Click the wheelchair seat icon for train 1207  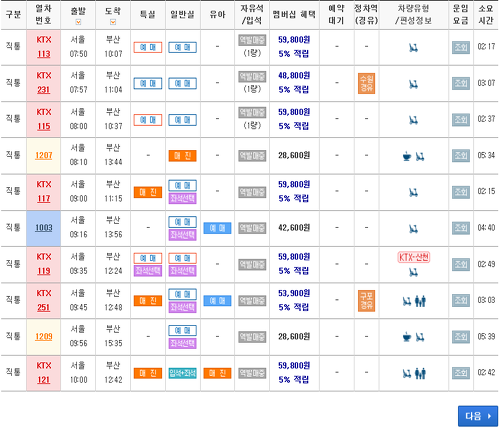click(x=420, y=156)
